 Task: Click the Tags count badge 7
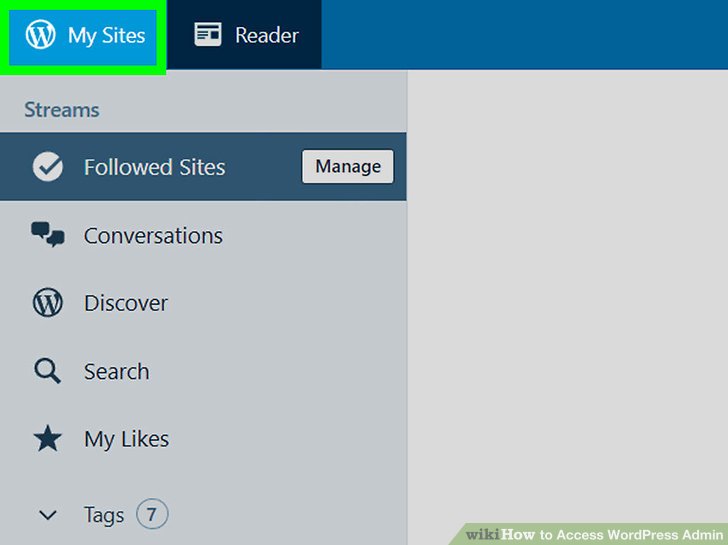(x=152, y=514)
